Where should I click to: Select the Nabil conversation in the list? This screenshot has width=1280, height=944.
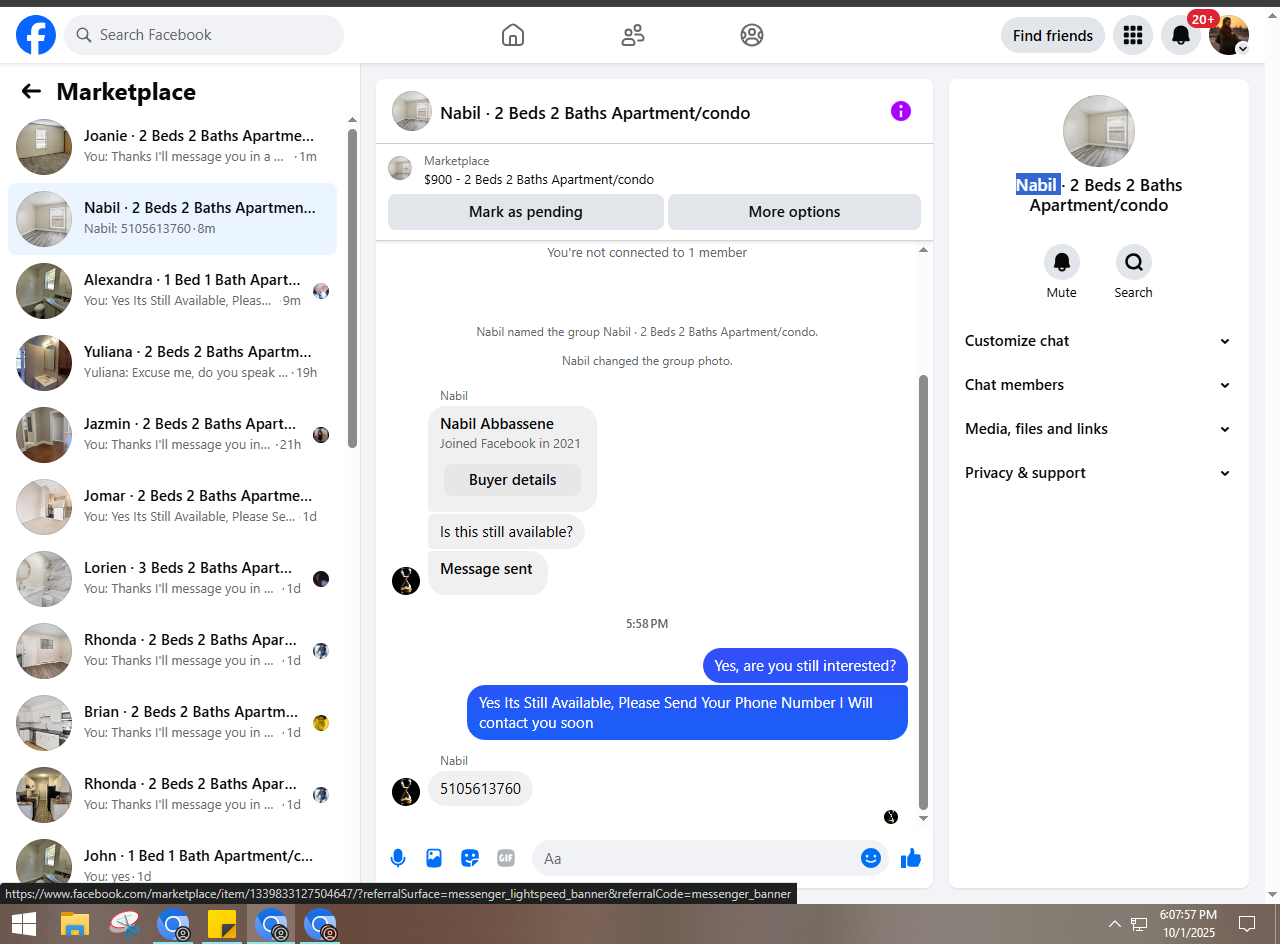coord(172,219)
